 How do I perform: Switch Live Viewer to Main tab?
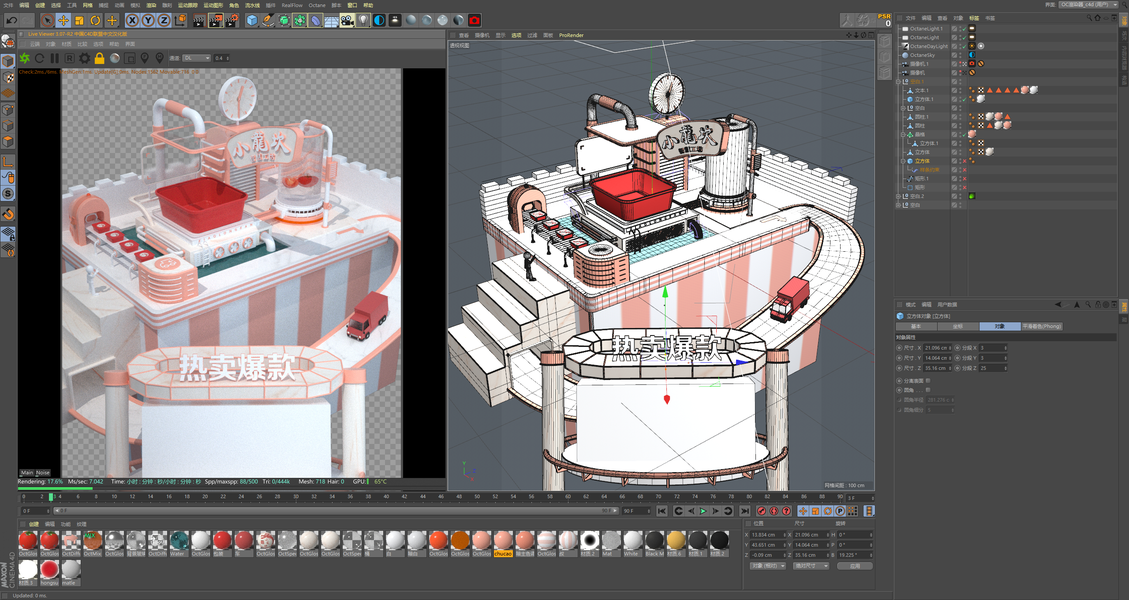[27, 473]
